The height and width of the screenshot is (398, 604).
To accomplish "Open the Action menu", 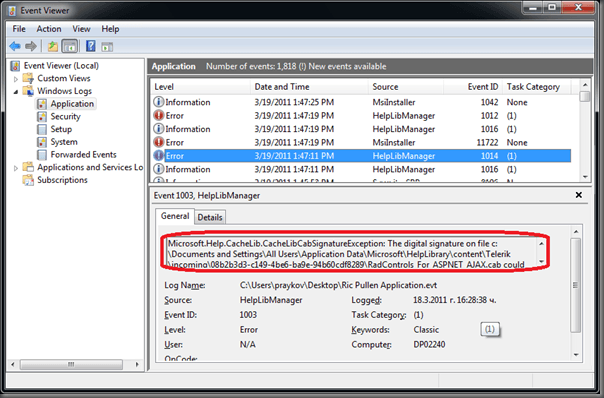I will pyautogui.click(x=49, y=29).
